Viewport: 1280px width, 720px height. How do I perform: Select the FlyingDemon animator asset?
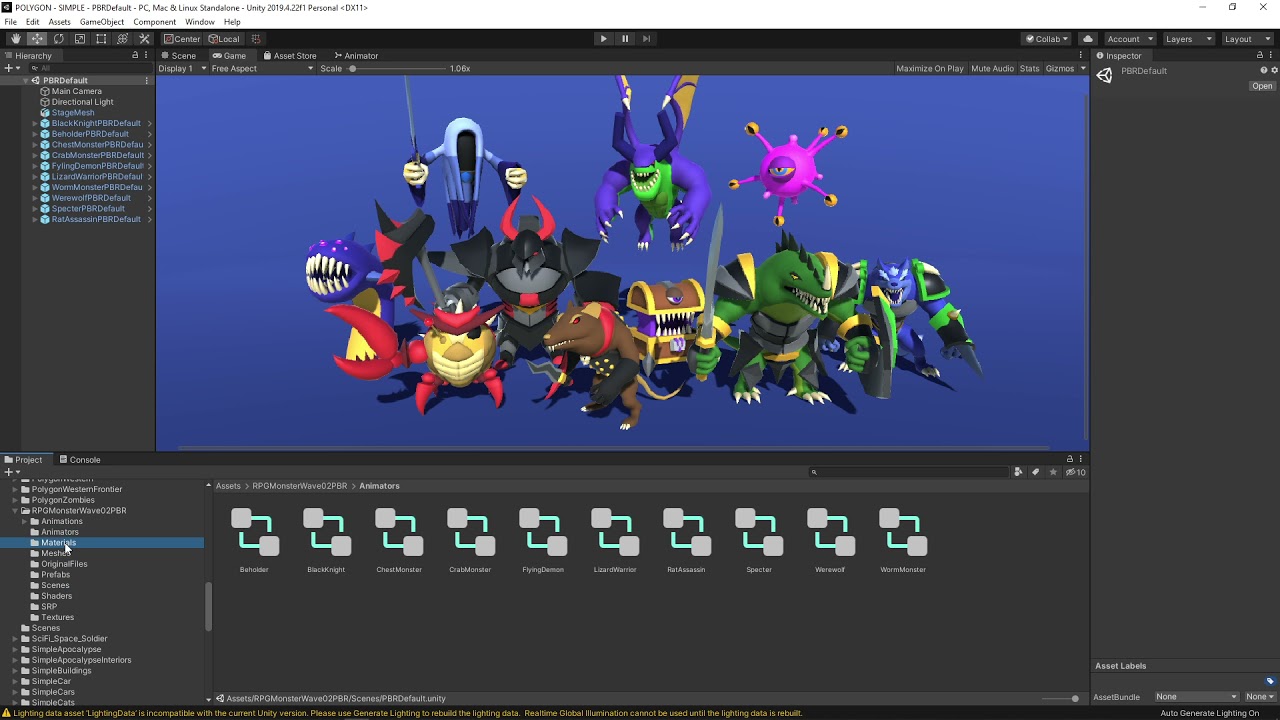(x=543, y=541)
